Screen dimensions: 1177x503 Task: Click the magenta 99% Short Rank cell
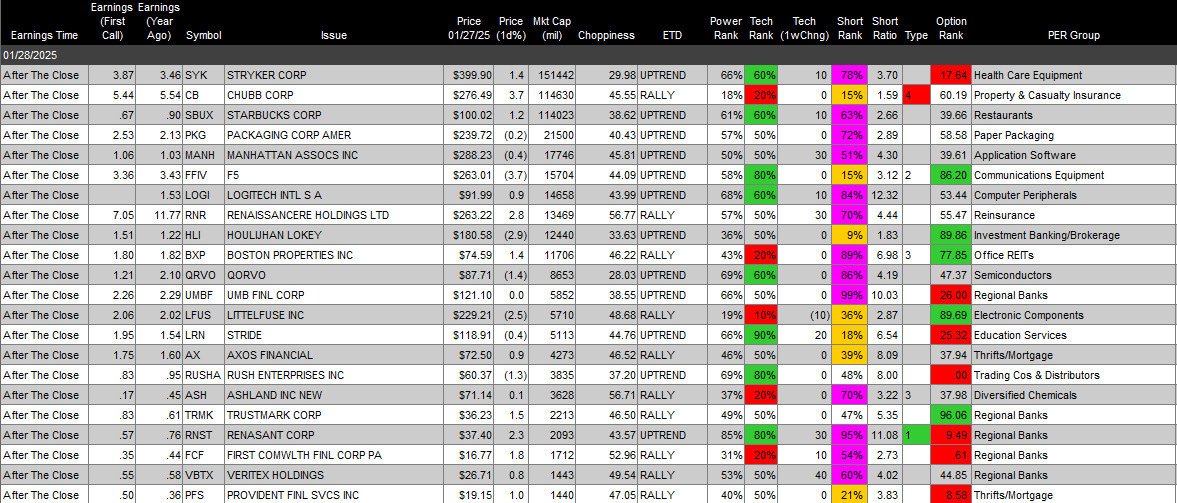coord(850,295)
